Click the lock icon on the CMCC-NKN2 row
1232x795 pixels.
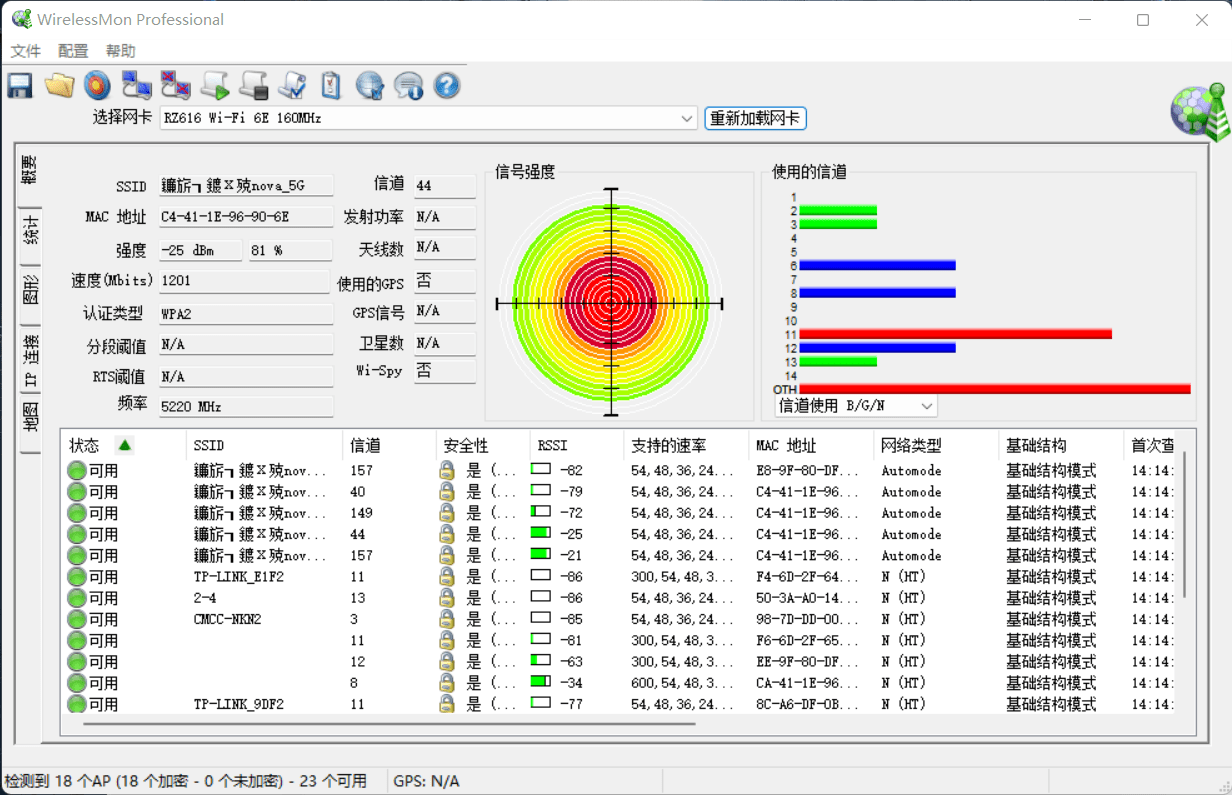click(447, 618)
